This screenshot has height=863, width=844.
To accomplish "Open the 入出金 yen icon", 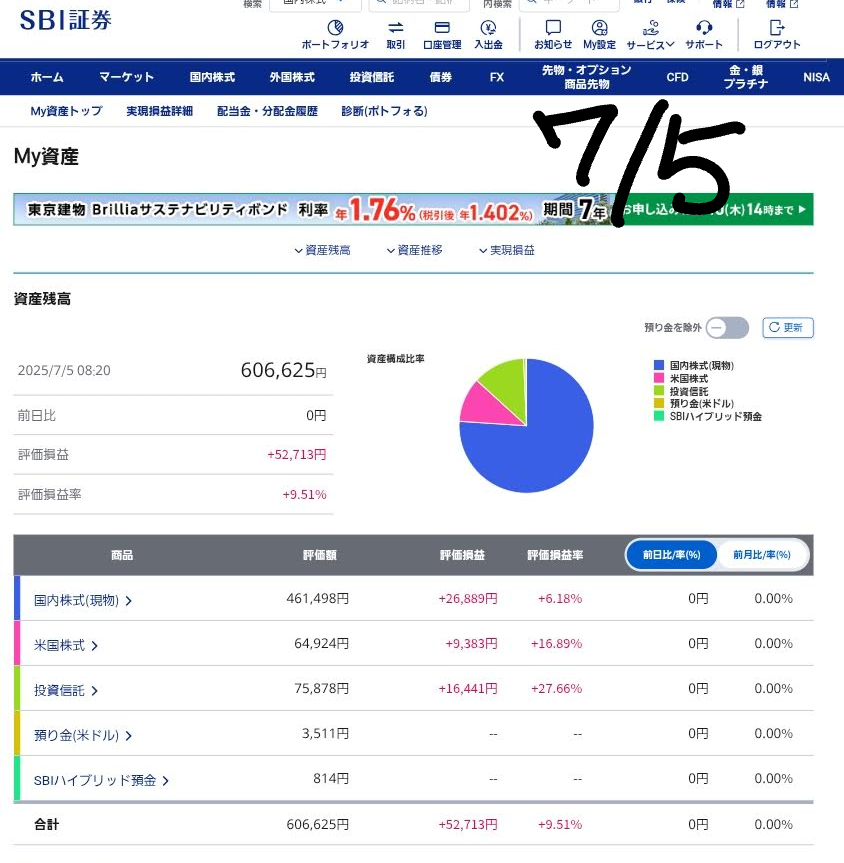I will click(x=488, y=28).
